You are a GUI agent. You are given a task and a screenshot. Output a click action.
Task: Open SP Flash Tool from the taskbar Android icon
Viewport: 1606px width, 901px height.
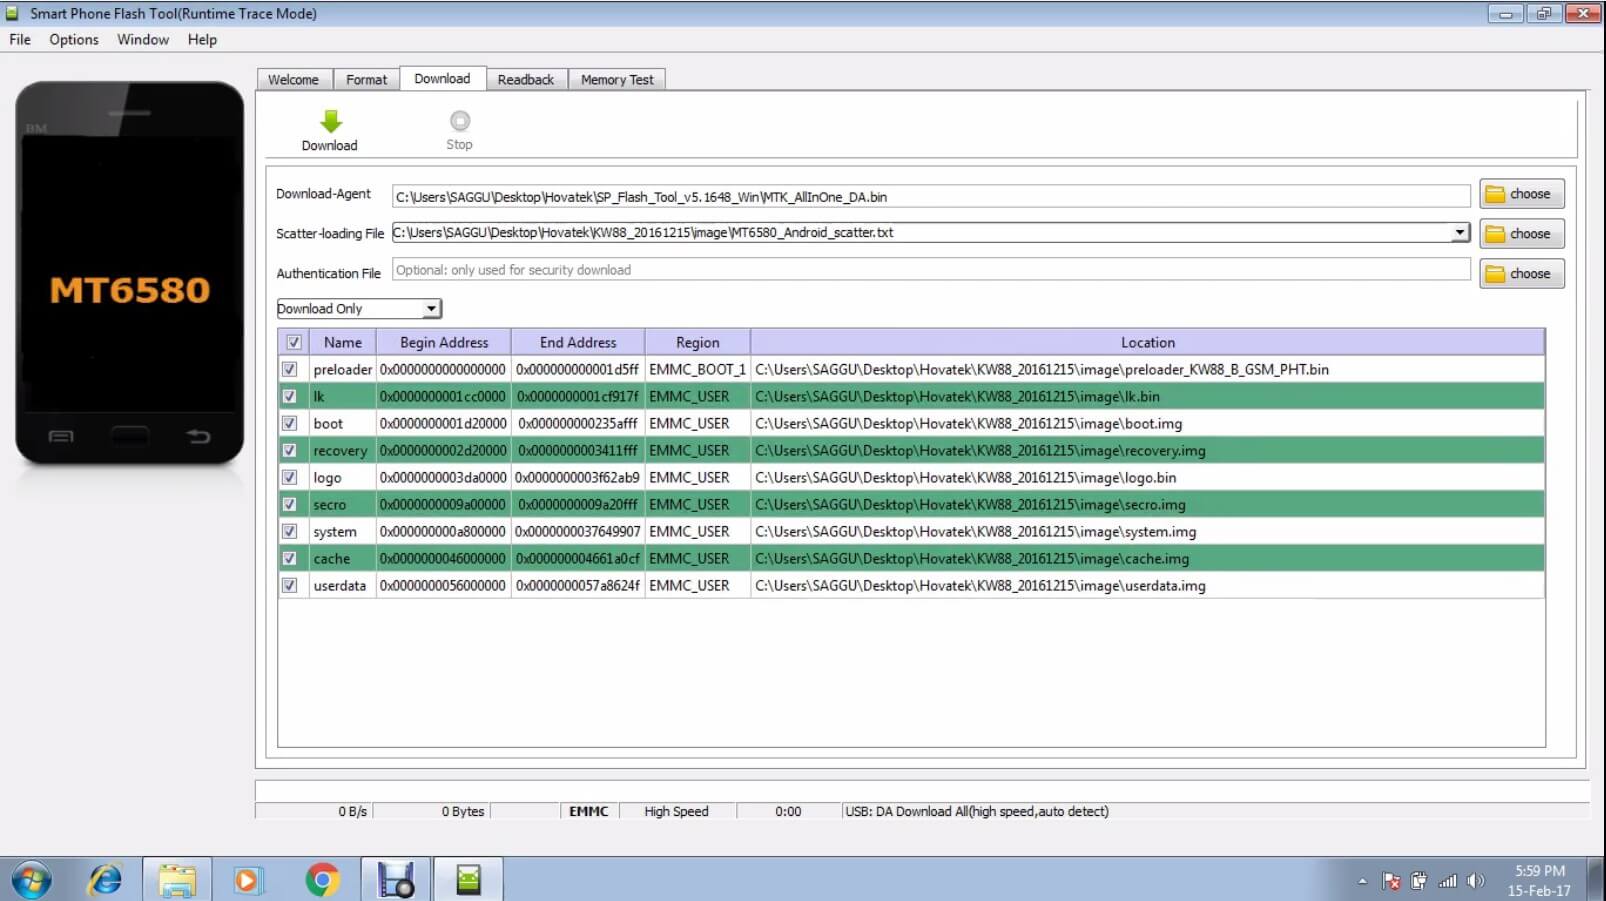coord(469,879)
